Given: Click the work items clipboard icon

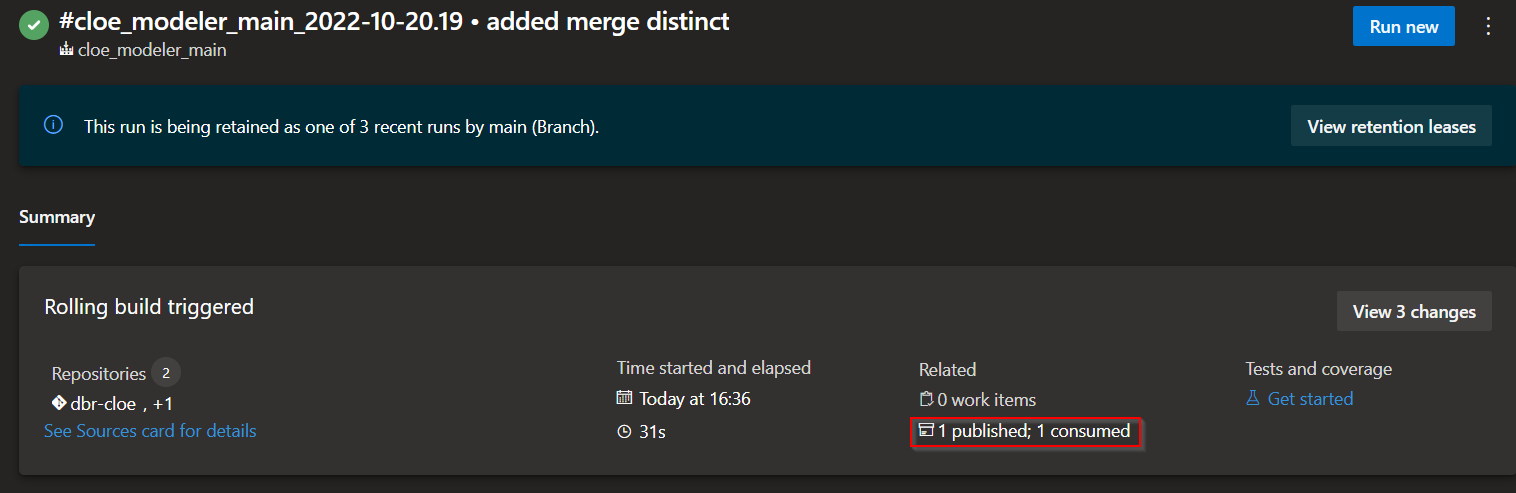Looking at the screenshot, I should tap(926, 399).
